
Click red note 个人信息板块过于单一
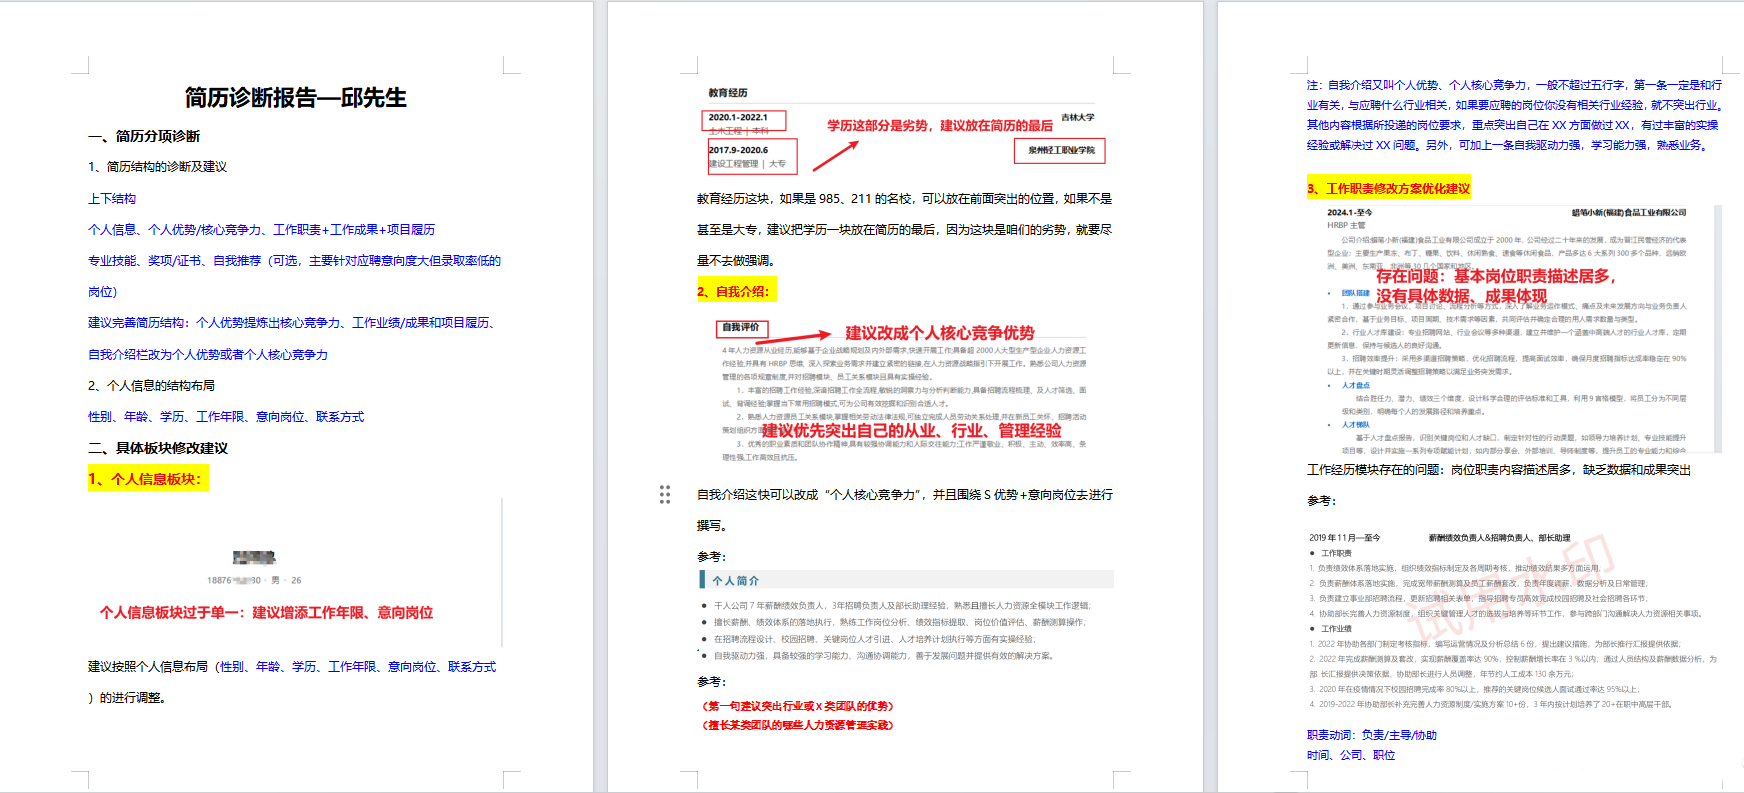tap(266, 613)
